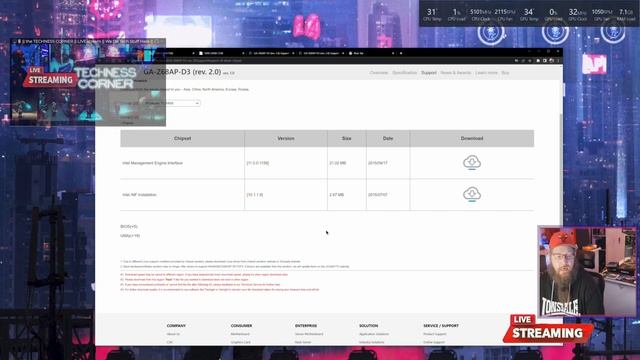The width and height of the screenshot is (640, 360).
Task: Open the operating system selection dropdown
Action: pyautogui.click(x=171, y=103)
